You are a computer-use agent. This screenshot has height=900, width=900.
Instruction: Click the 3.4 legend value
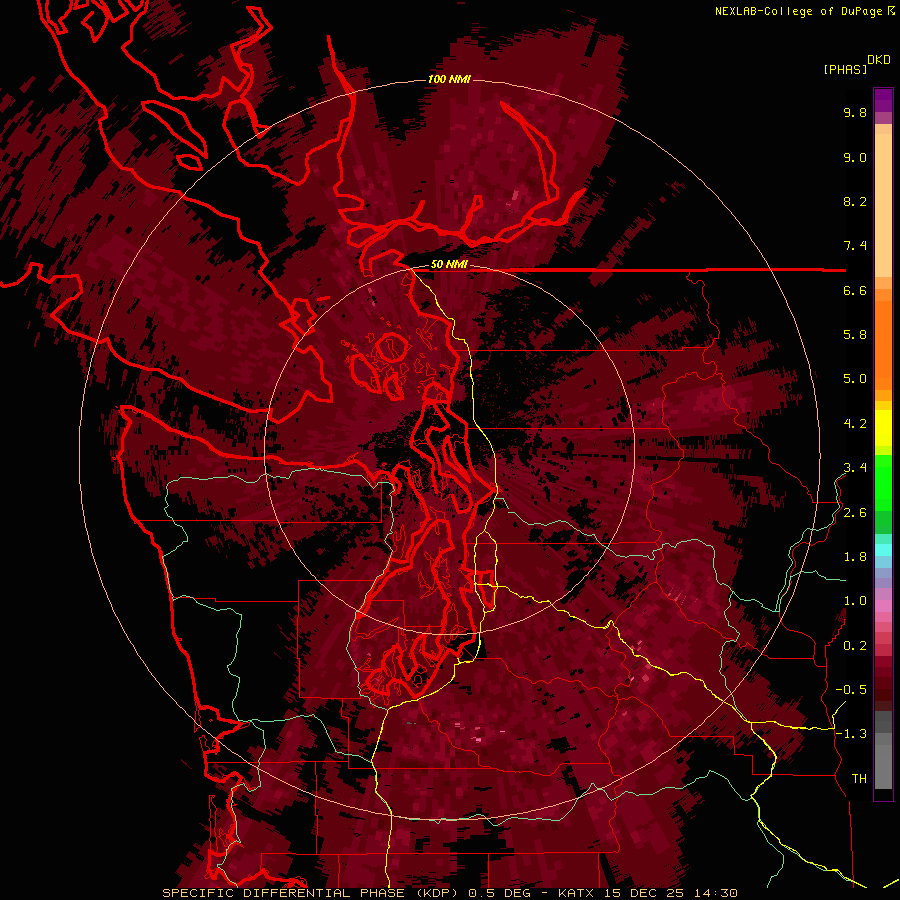tap(855, 468)
